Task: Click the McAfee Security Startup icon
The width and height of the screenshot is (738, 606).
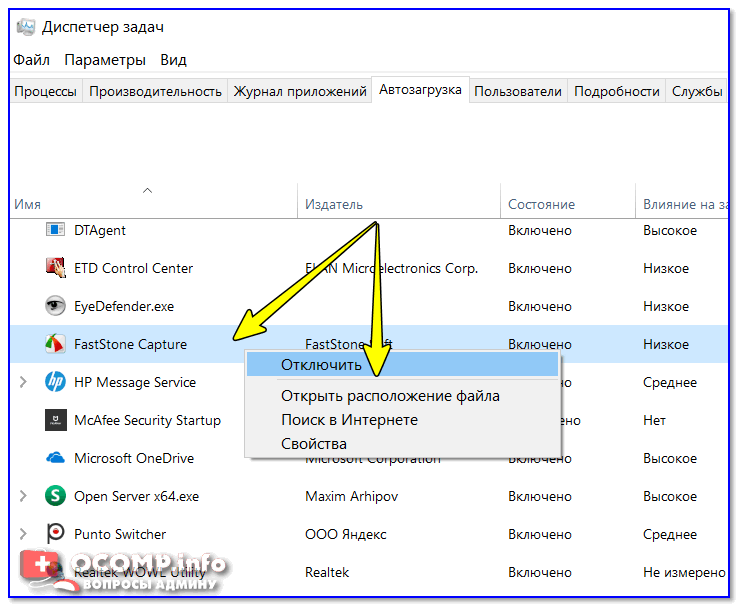Action: pyautogui.click(x=56, y=420)
